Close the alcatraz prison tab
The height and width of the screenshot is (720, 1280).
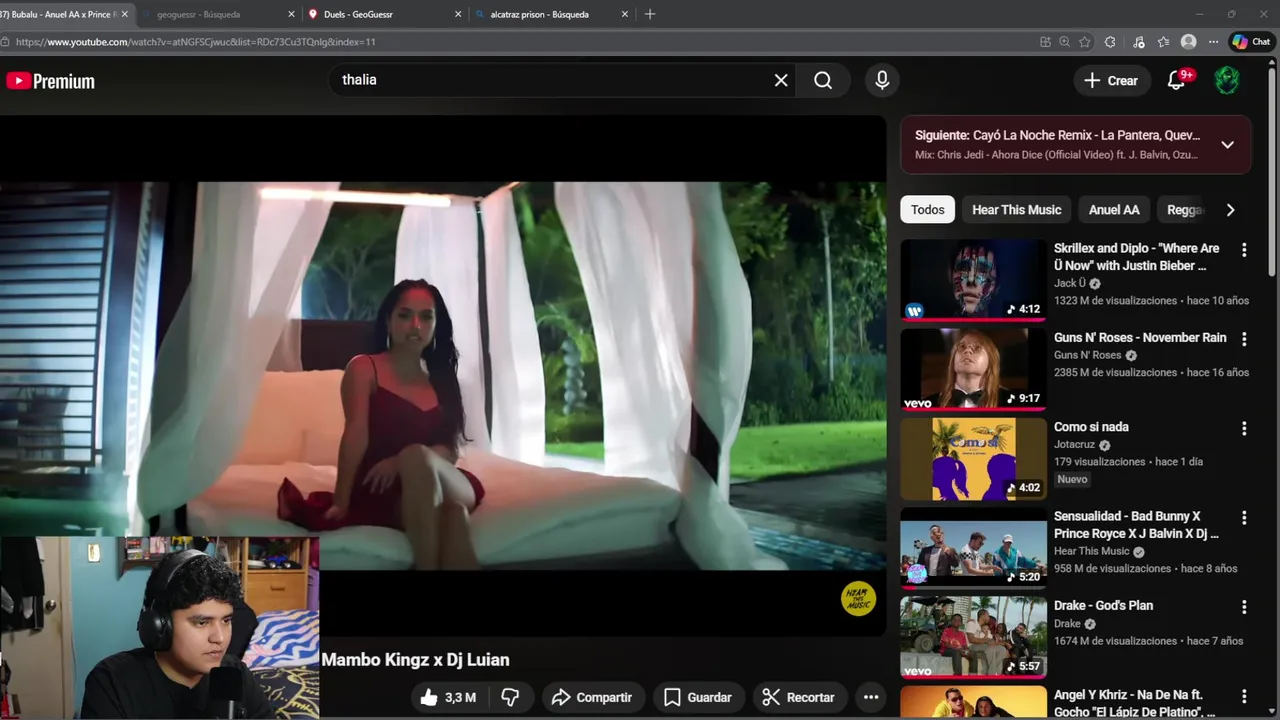coord(625,14)
